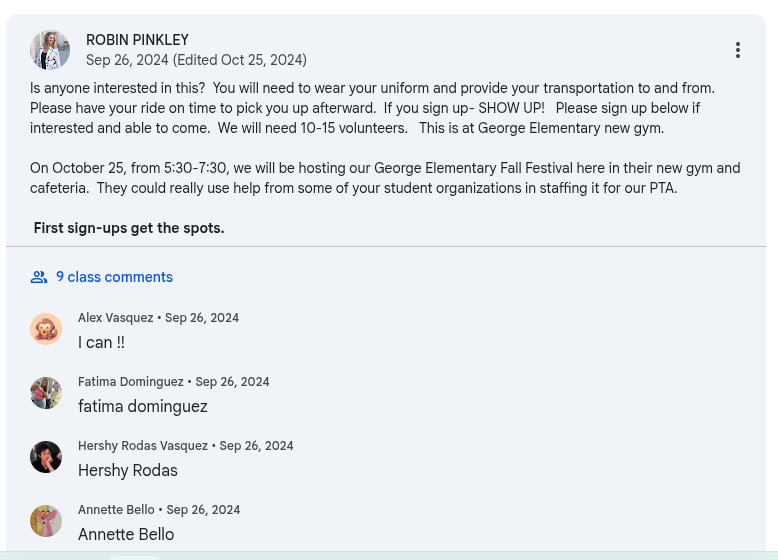778x560 pixels.
Task: Click the lowercase "fatima dominguez" comment text
Action: (x=143, y=407)
